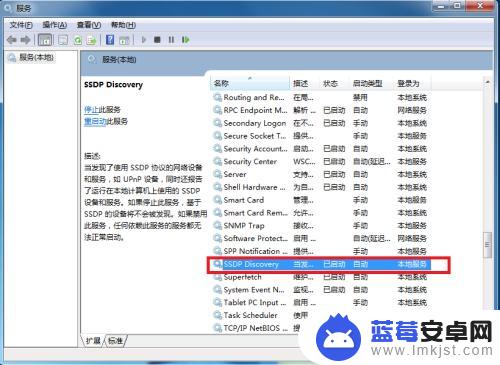Click the 停止 this service link
The width and height of the screenshot is (500, 365).
91,109
